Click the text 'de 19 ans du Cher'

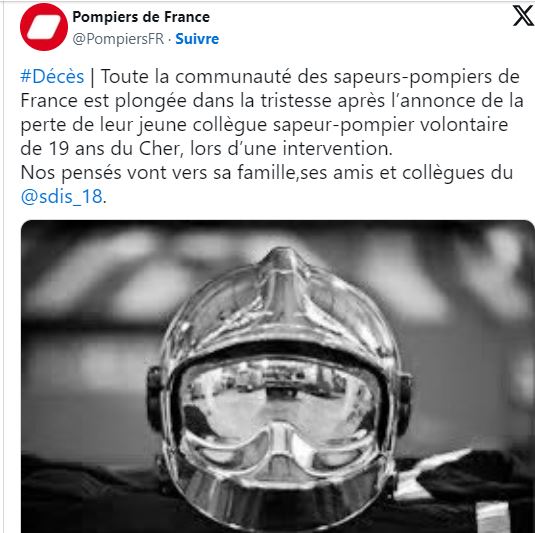click(100, 148)
